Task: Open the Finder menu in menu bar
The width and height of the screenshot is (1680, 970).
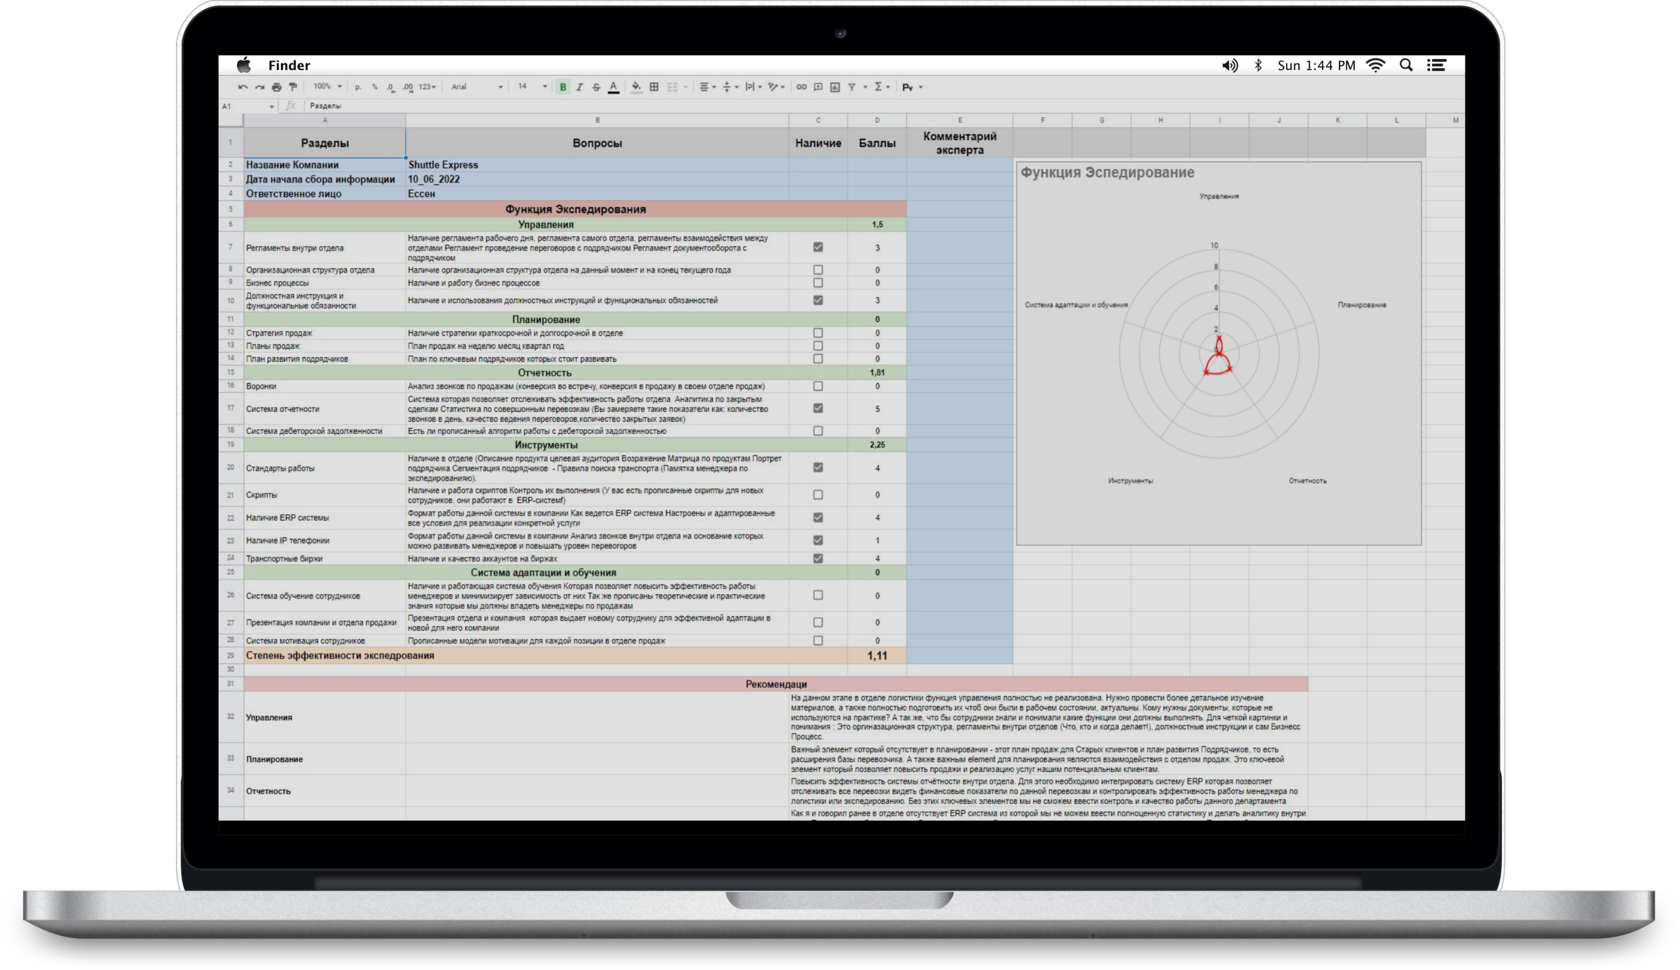Action: coord(289,65)
